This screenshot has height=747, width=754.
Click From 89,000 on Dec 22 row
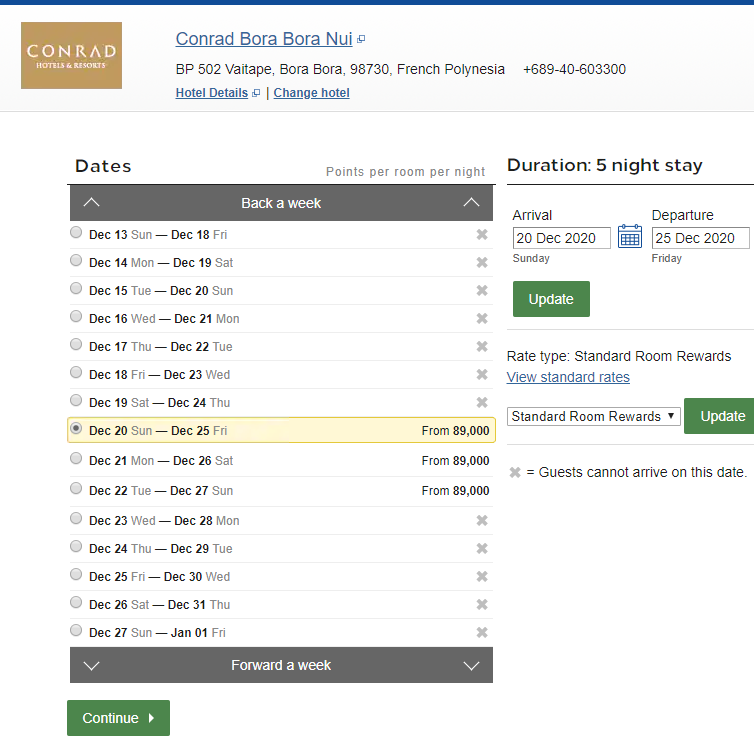(x=455, y=491)
